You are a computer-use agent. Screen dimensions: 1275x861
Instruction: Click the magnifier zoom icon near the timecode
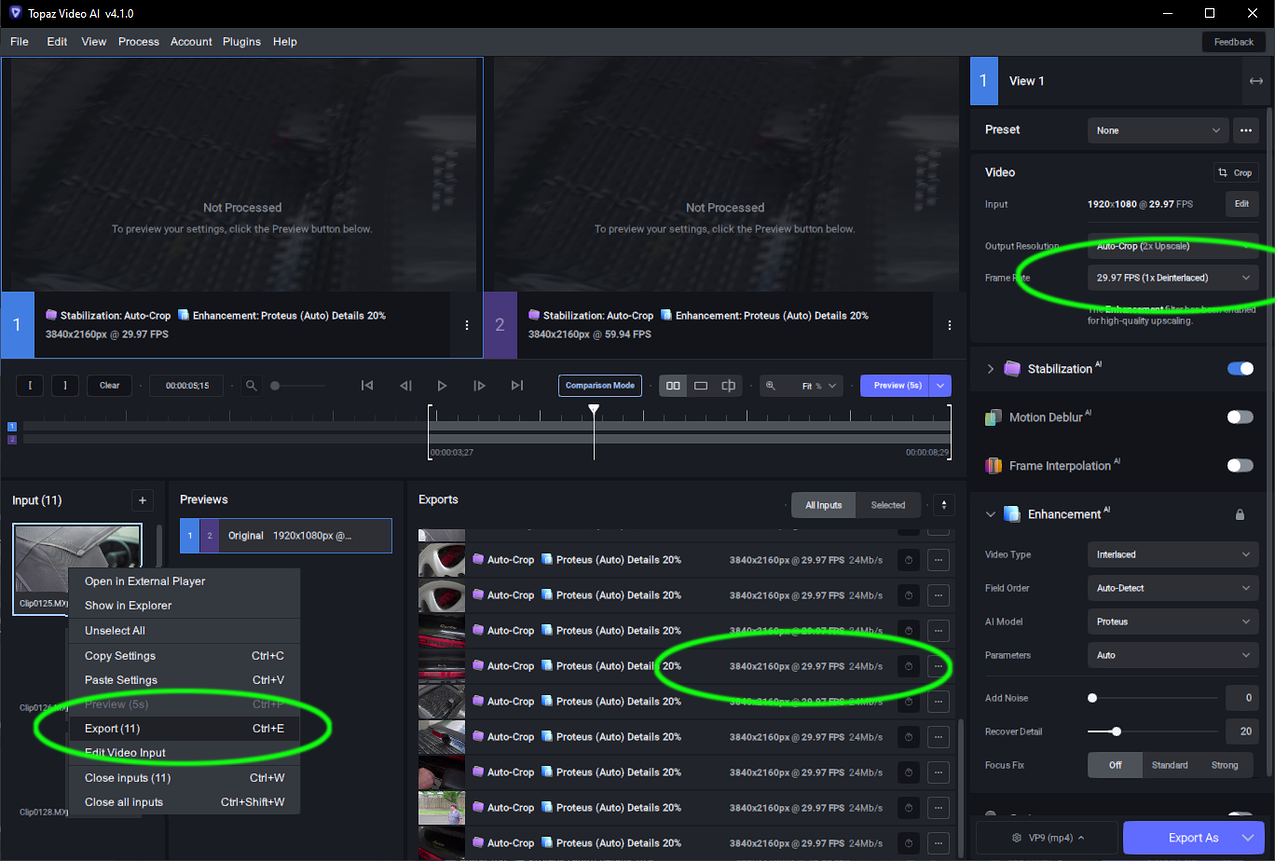coord(249,385)
